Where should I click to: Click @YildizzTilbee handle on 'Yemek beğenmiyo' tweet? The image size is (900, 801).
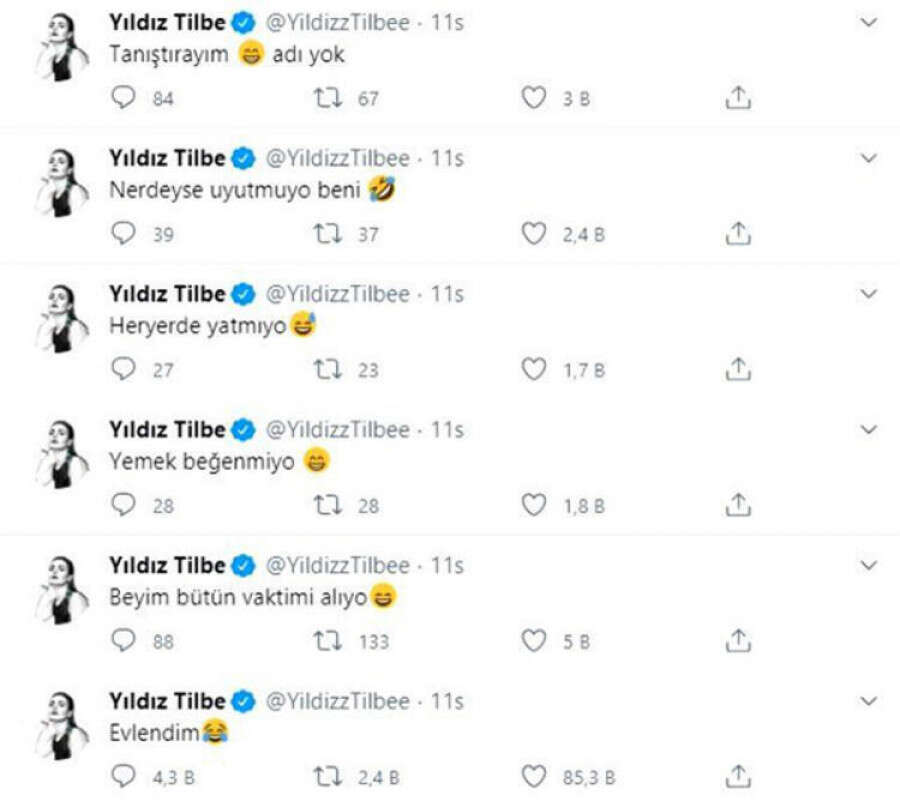[336, 430]
